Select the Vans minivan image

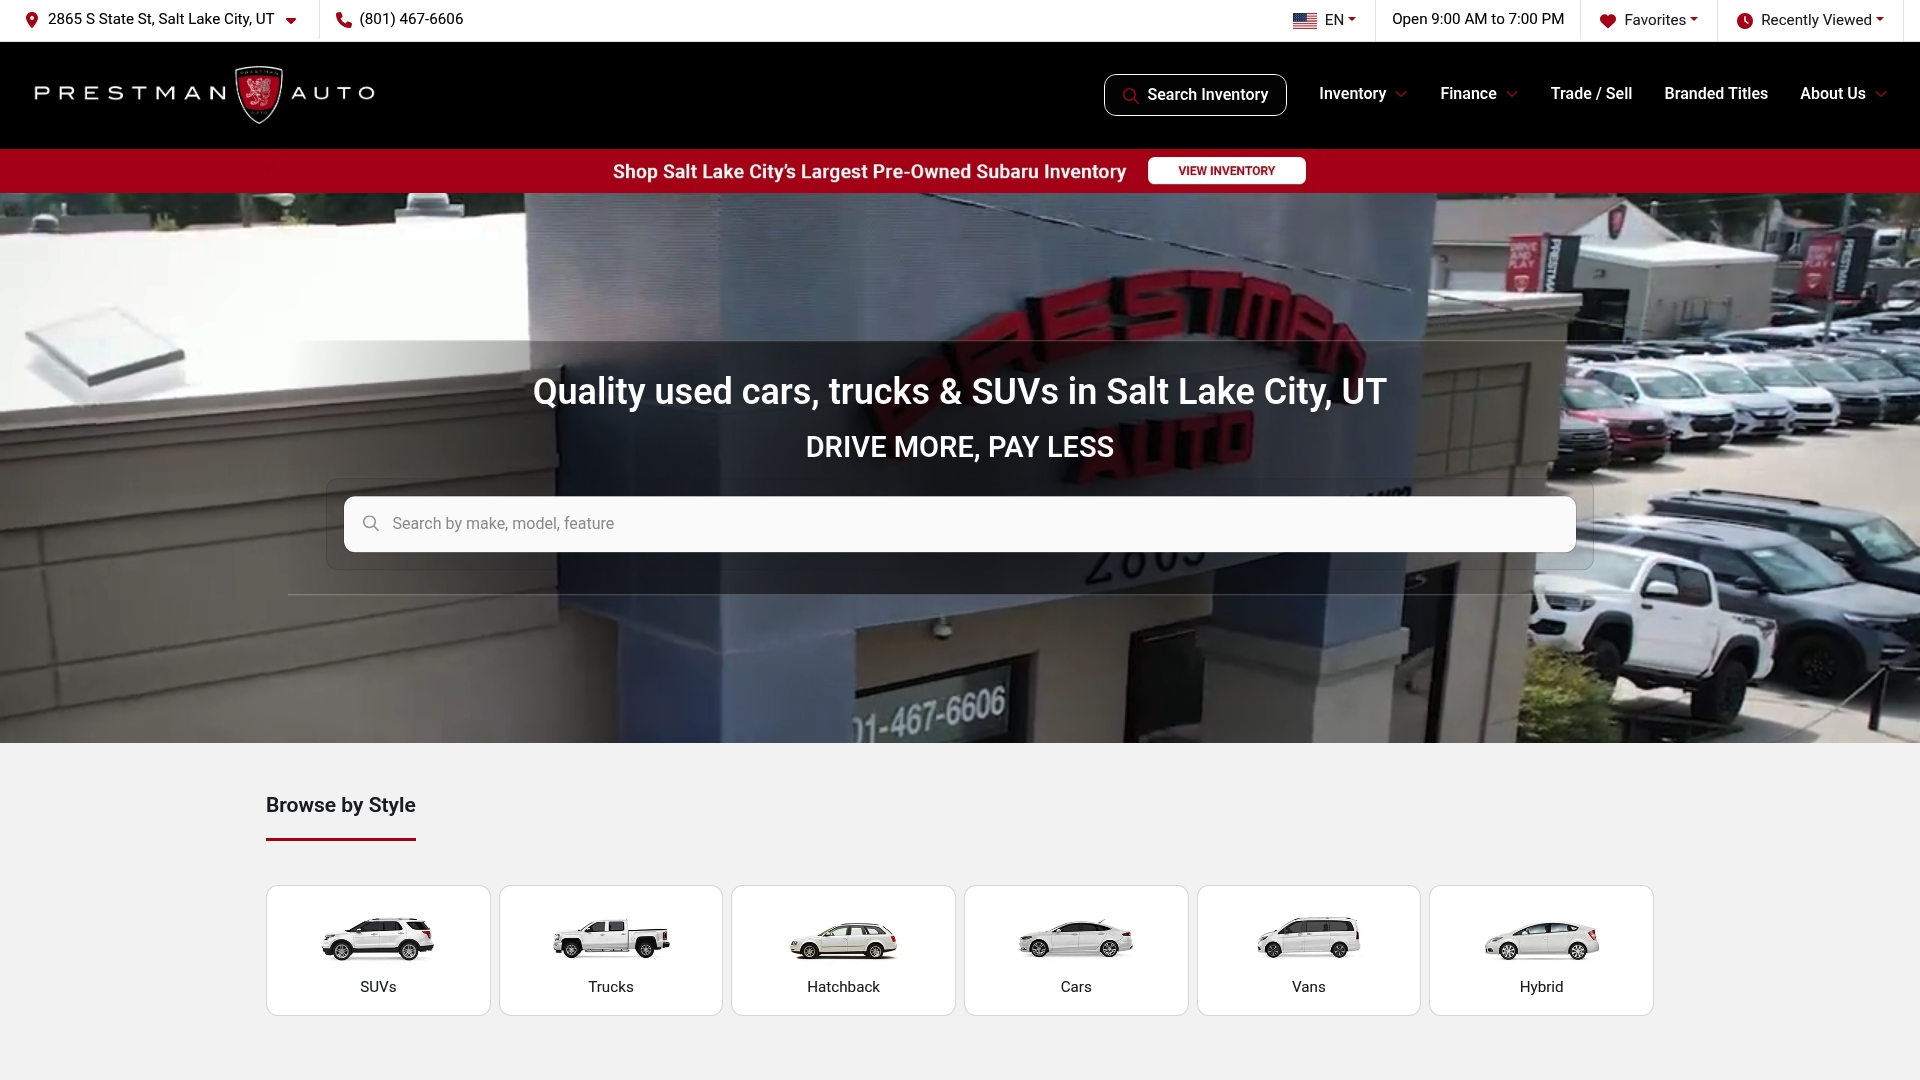1308,937
